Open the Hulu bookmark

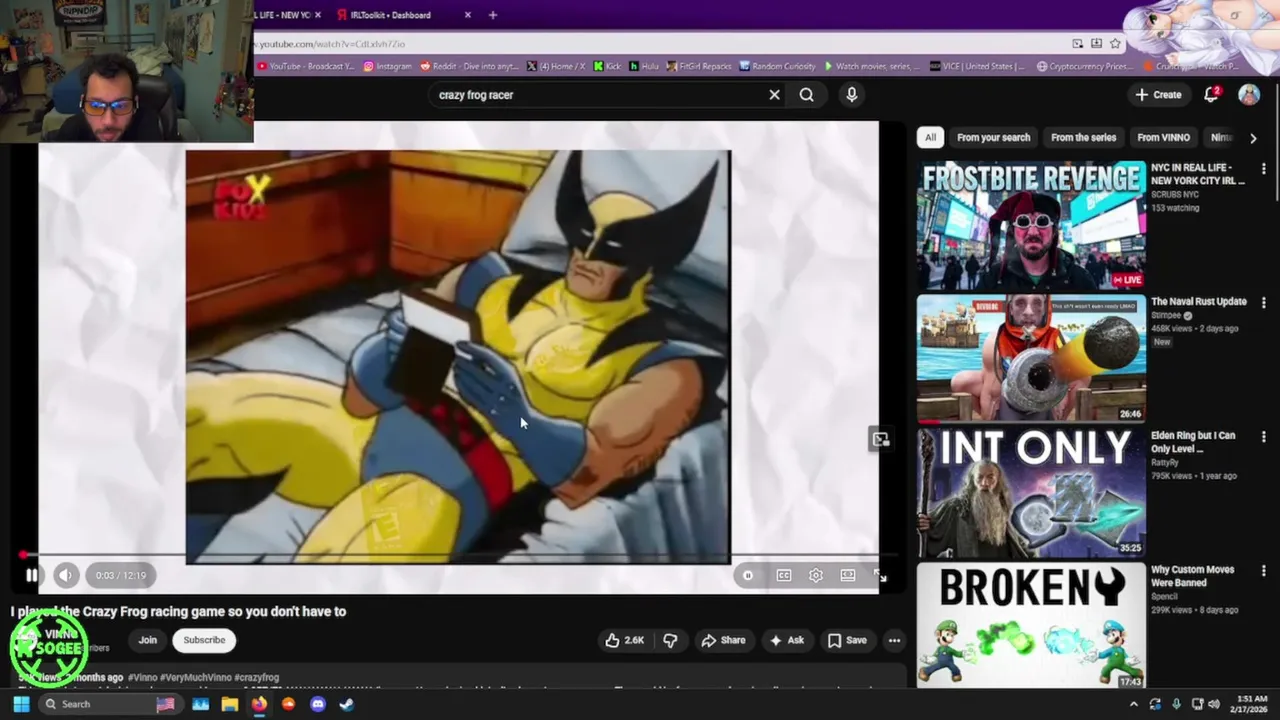click(643, 66)
